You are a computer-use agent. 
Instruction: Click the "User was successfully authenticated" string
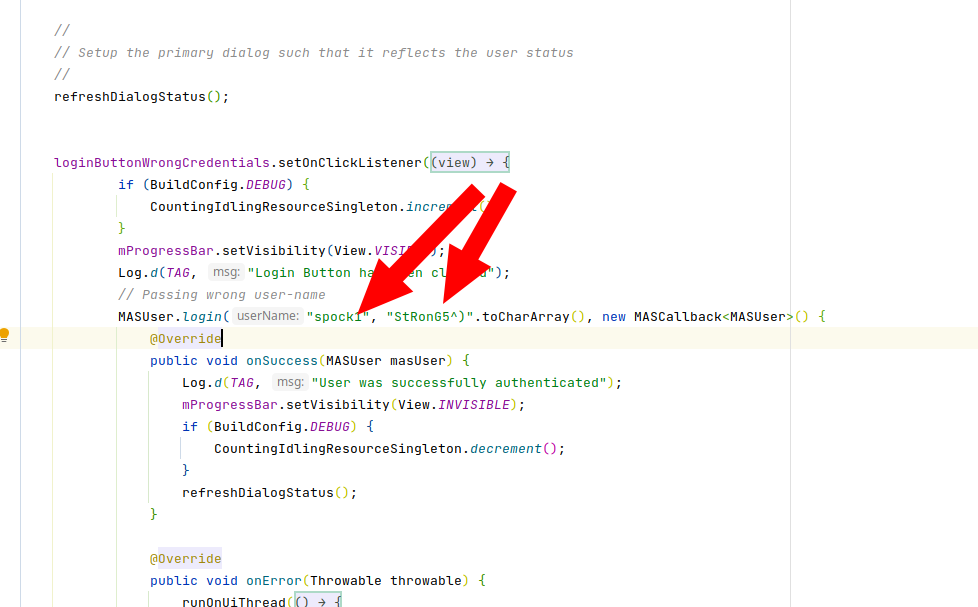click(x=459, y=383)
